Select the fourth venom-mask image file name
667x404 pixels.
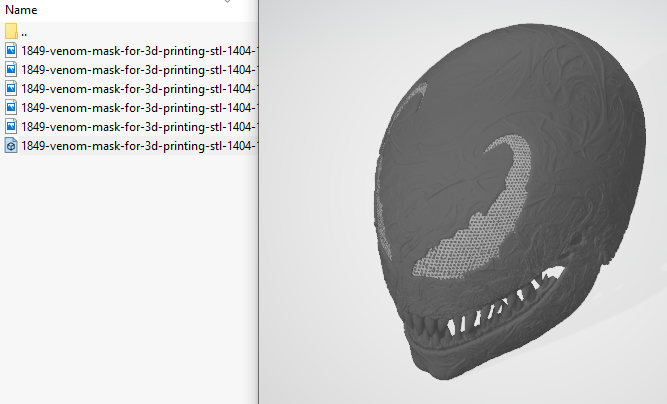coord(139,108)
